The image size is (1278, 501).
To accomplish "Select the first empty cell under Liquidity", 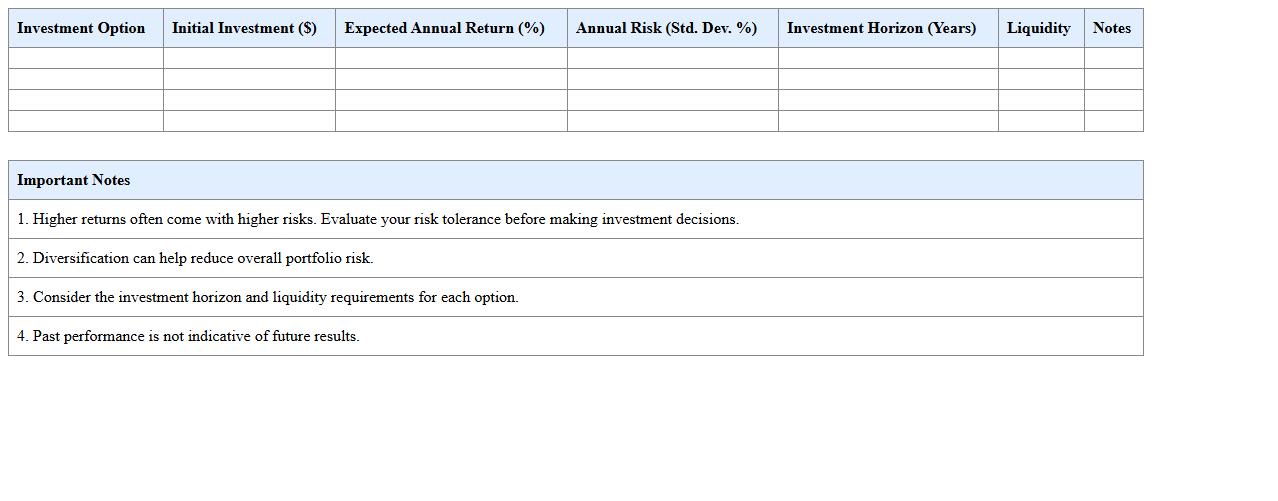I will (x=1041, y=58).
